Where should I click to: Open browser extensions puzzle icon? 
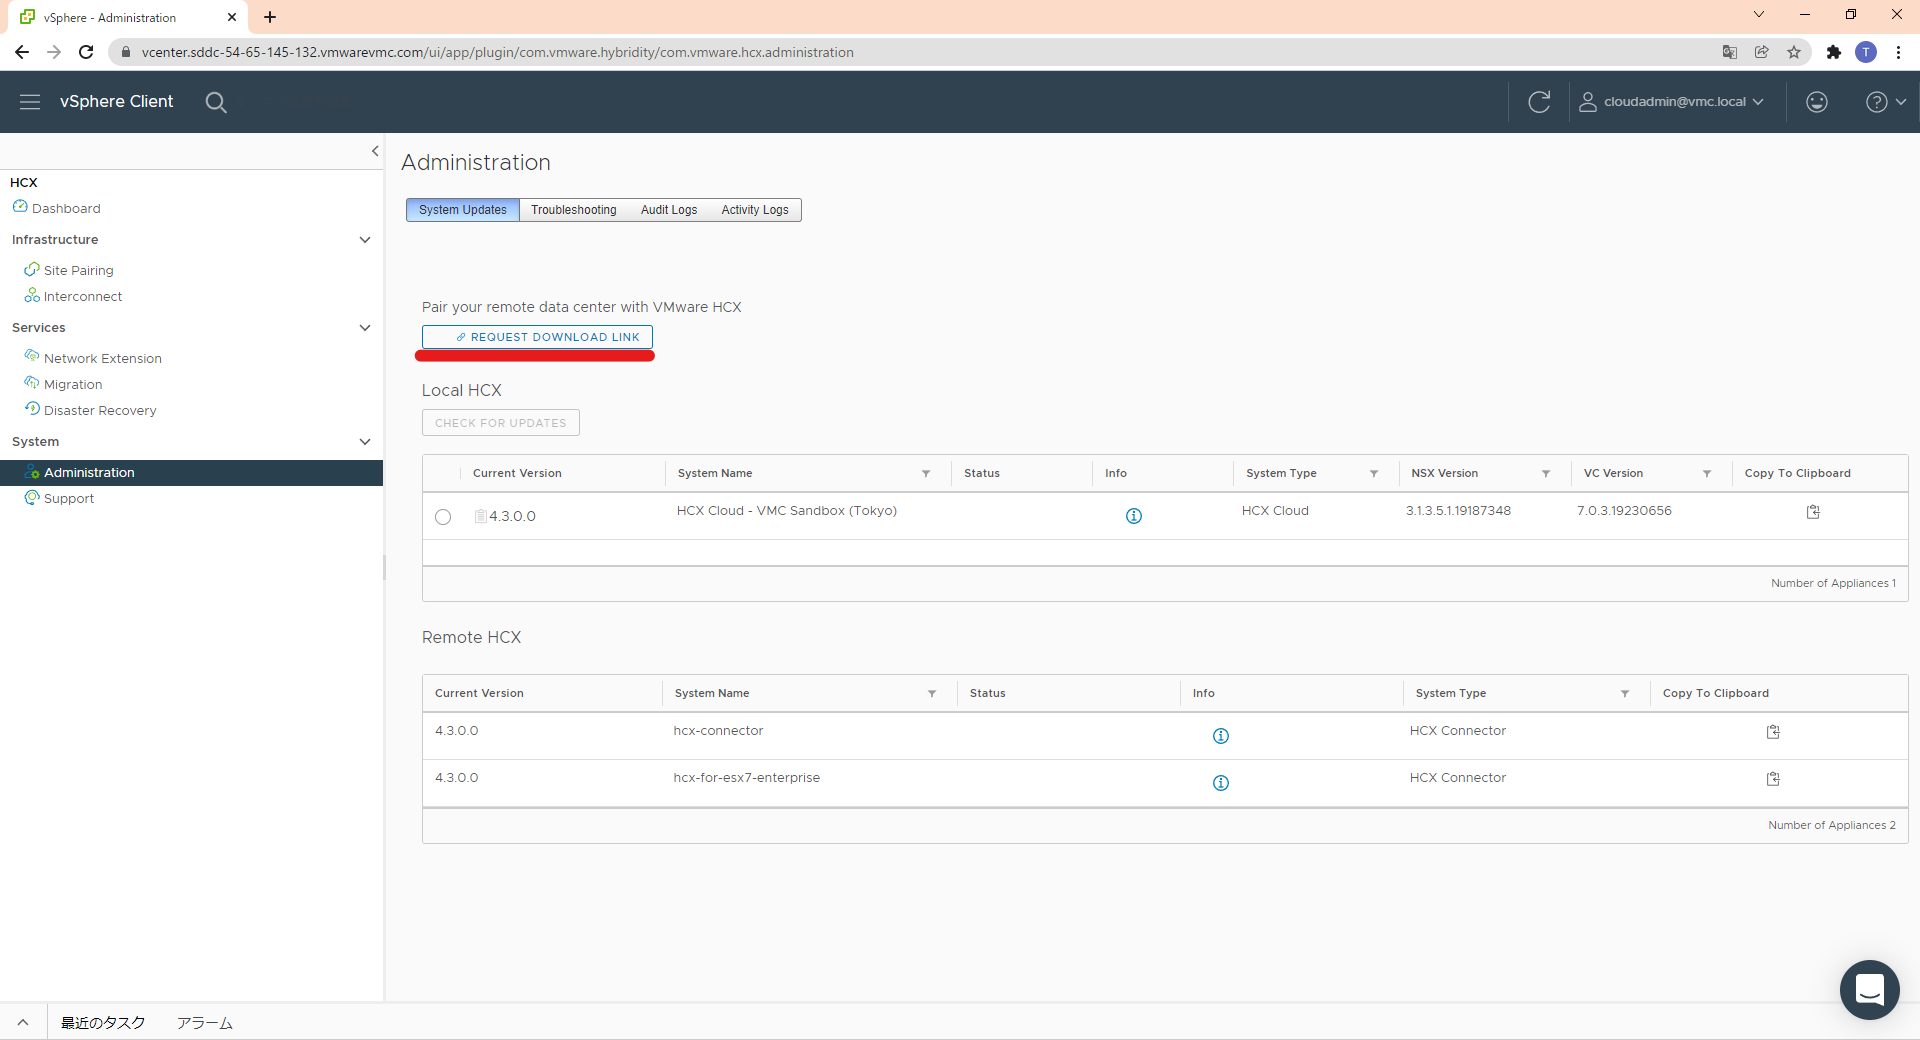click(x=1834, y=52)
